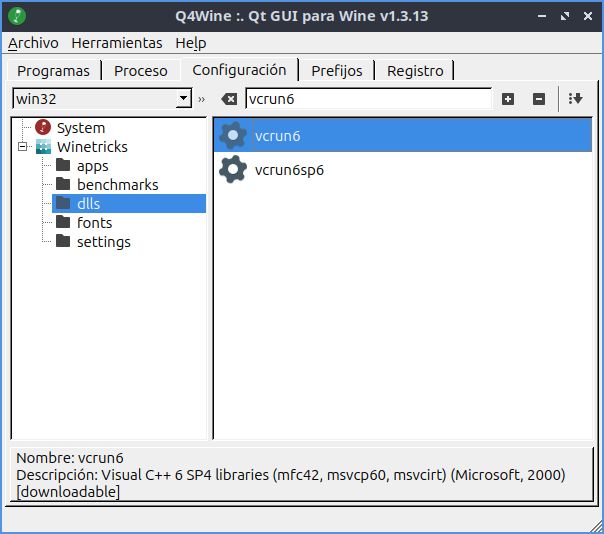The image size is (604, 534).
Task: Open the Help menu
Action: [x=191, y=43]
